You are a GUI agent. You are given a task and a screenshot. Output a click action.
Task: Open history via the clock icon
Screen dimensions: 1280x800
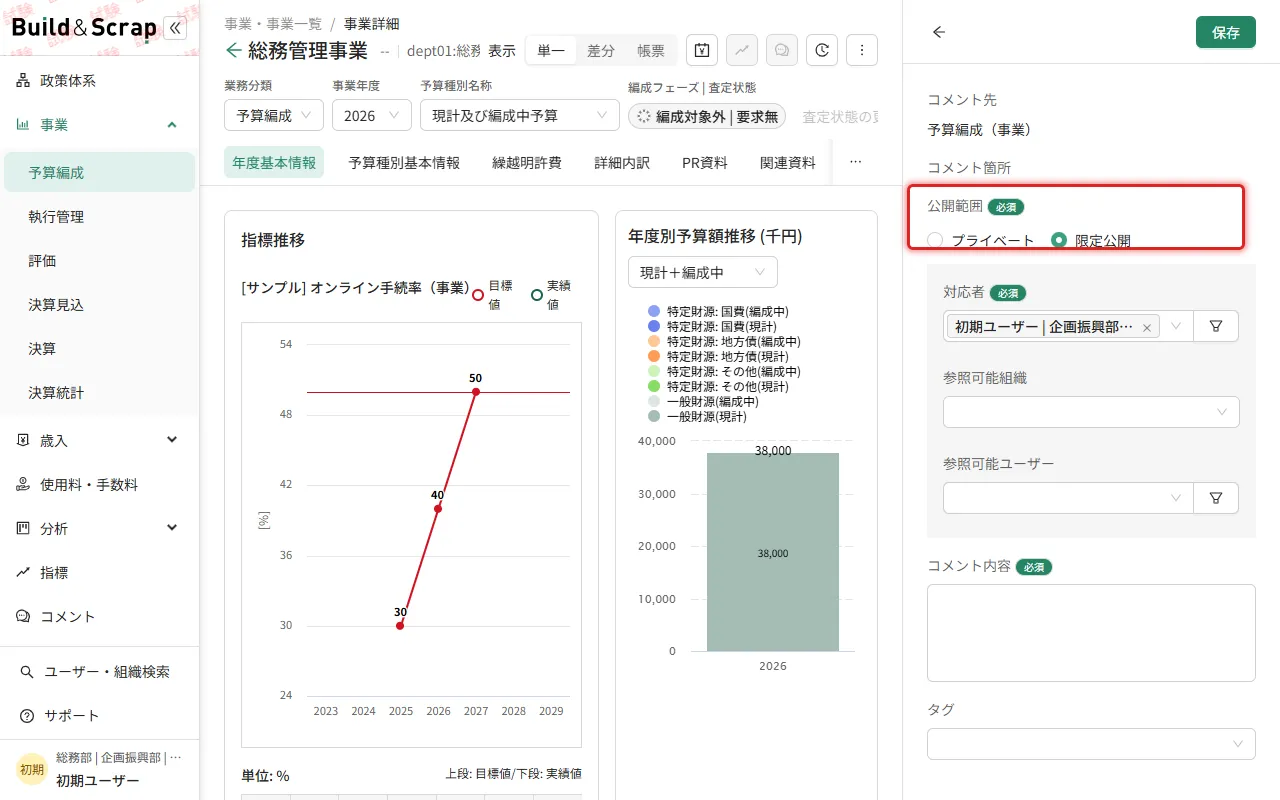tap(822, 50)
